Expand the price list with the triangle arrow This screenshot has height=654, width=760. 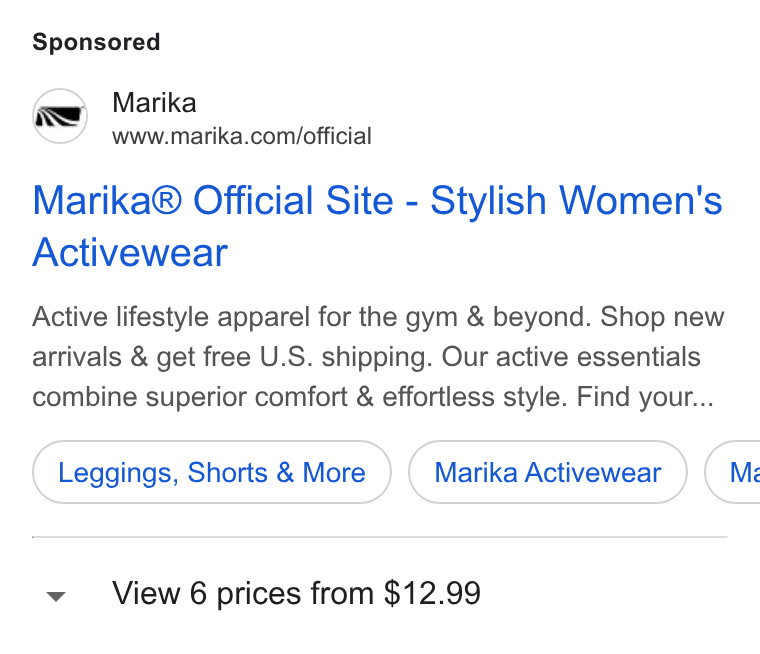56,596
